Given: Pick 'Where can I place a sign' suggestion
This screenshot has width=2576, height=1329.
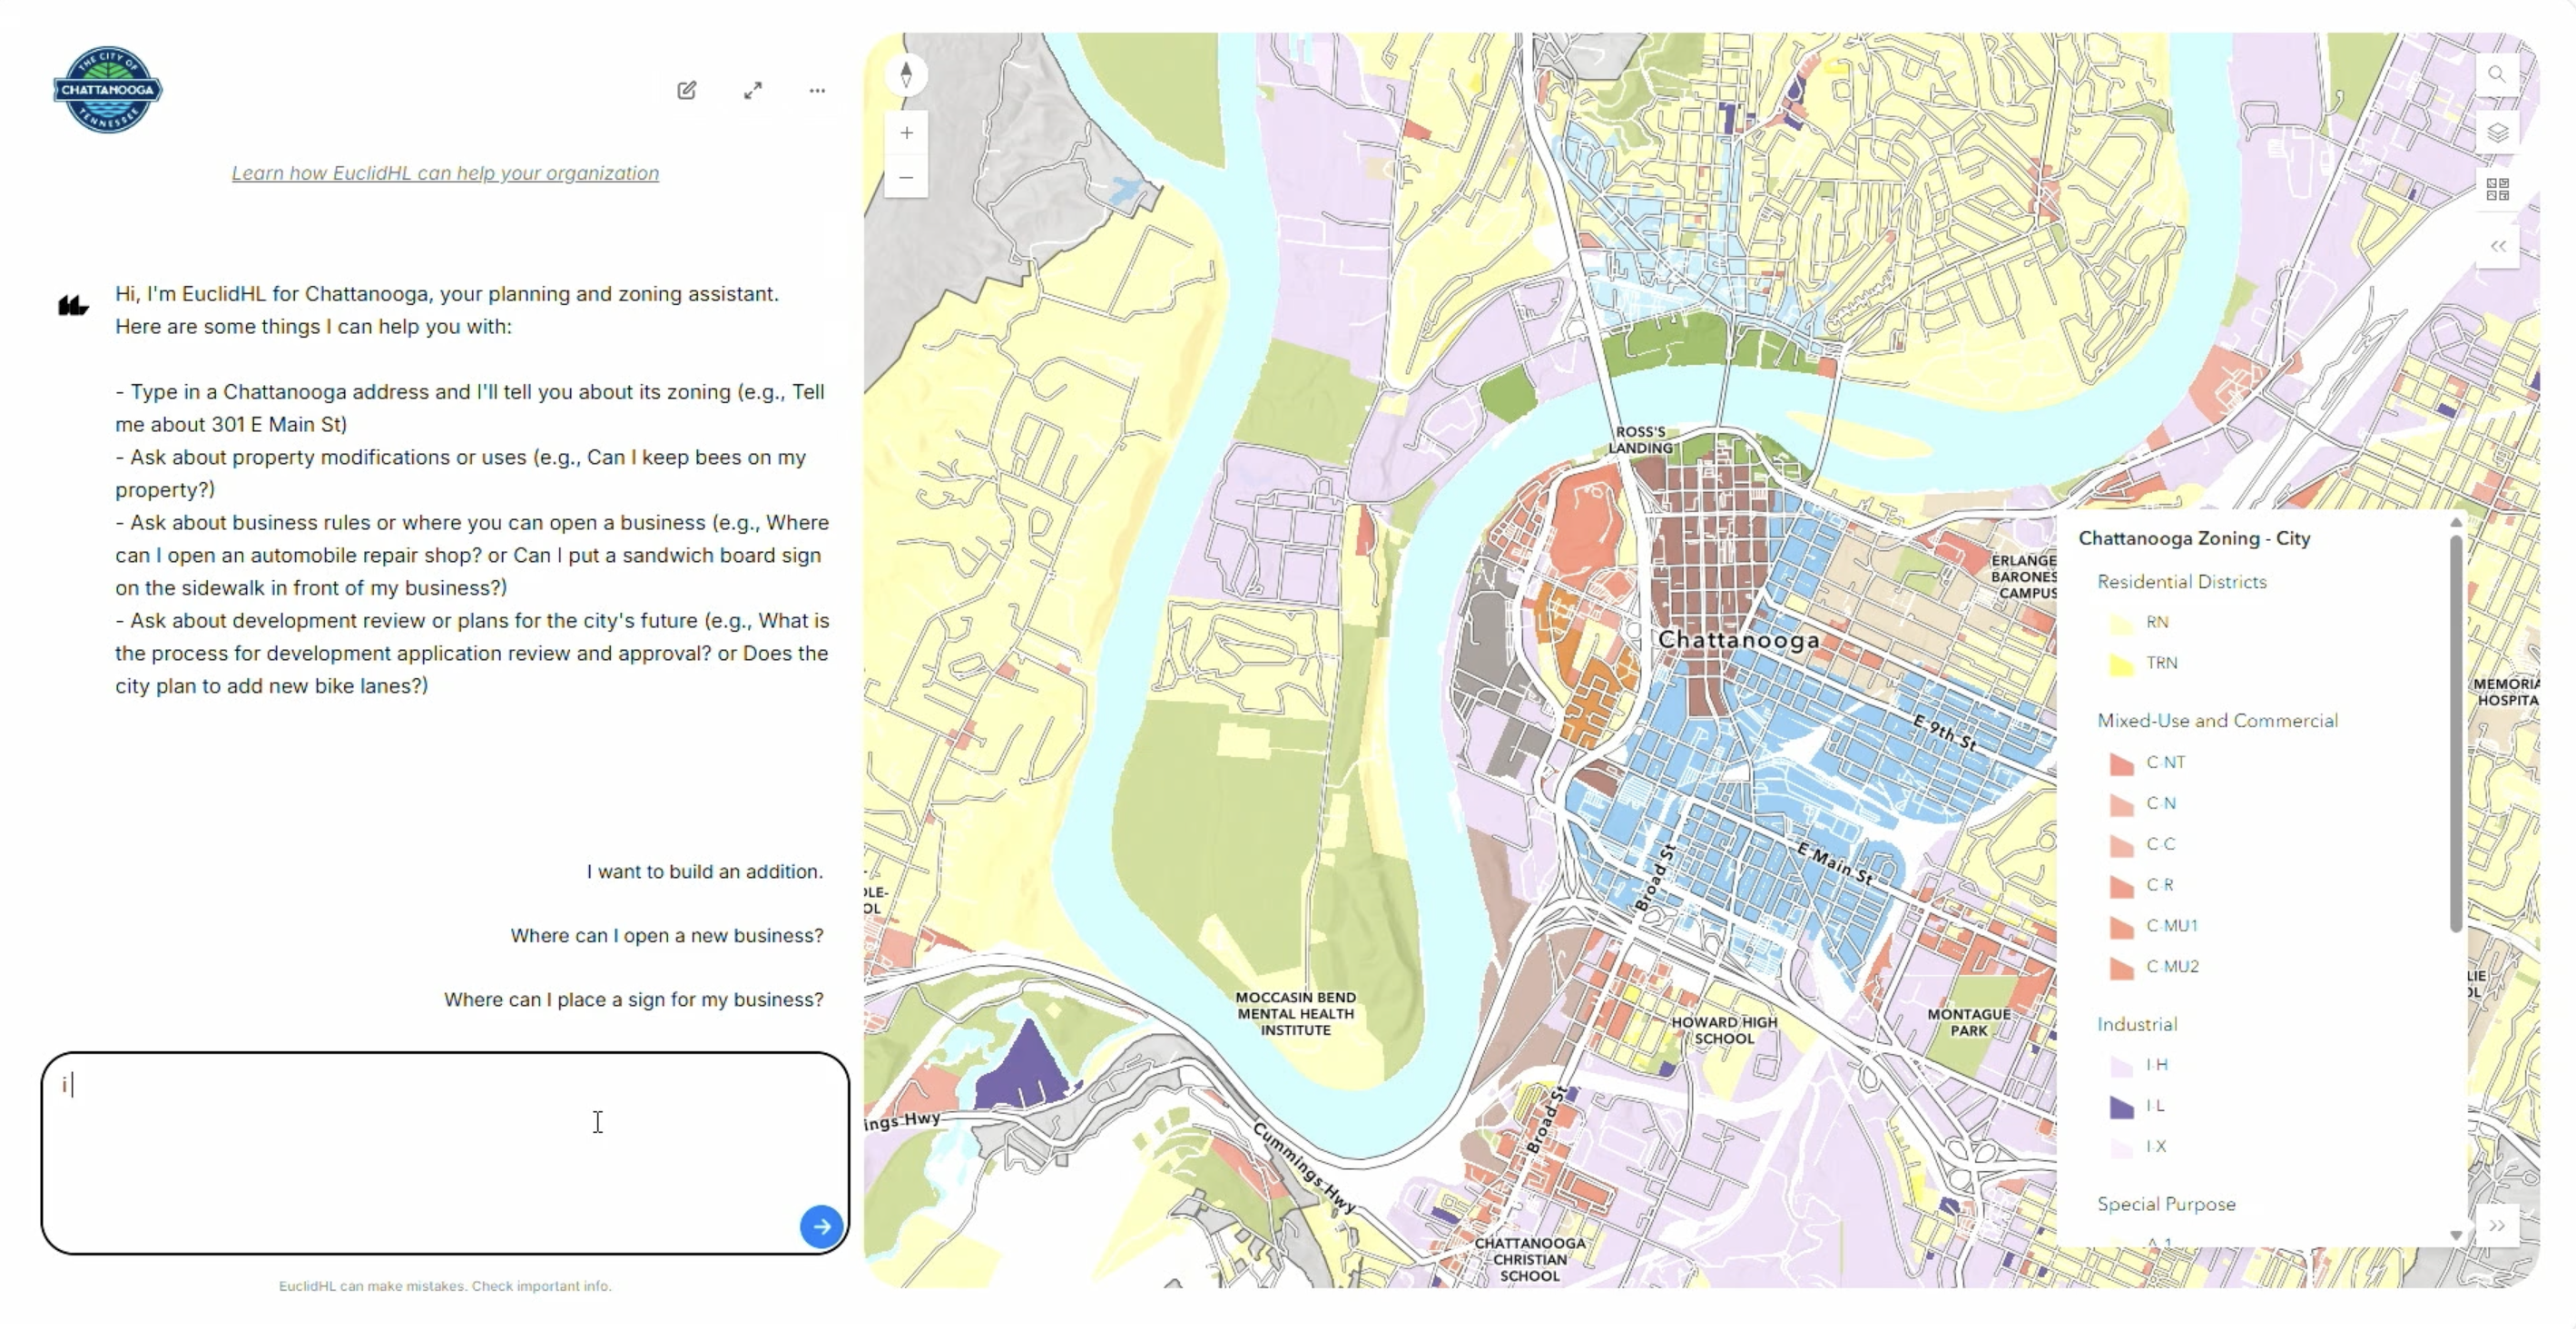Looking at the screenshot, I should pos(633,1000).
